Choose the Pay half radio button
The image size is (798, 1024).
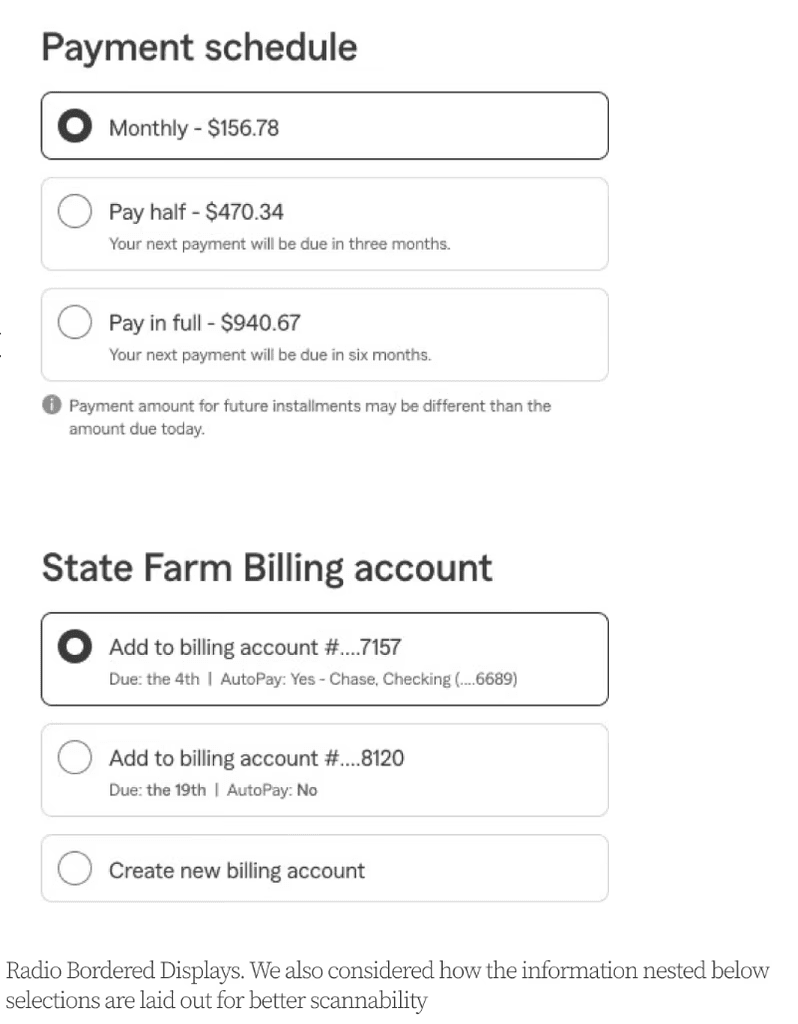(74, 211)
